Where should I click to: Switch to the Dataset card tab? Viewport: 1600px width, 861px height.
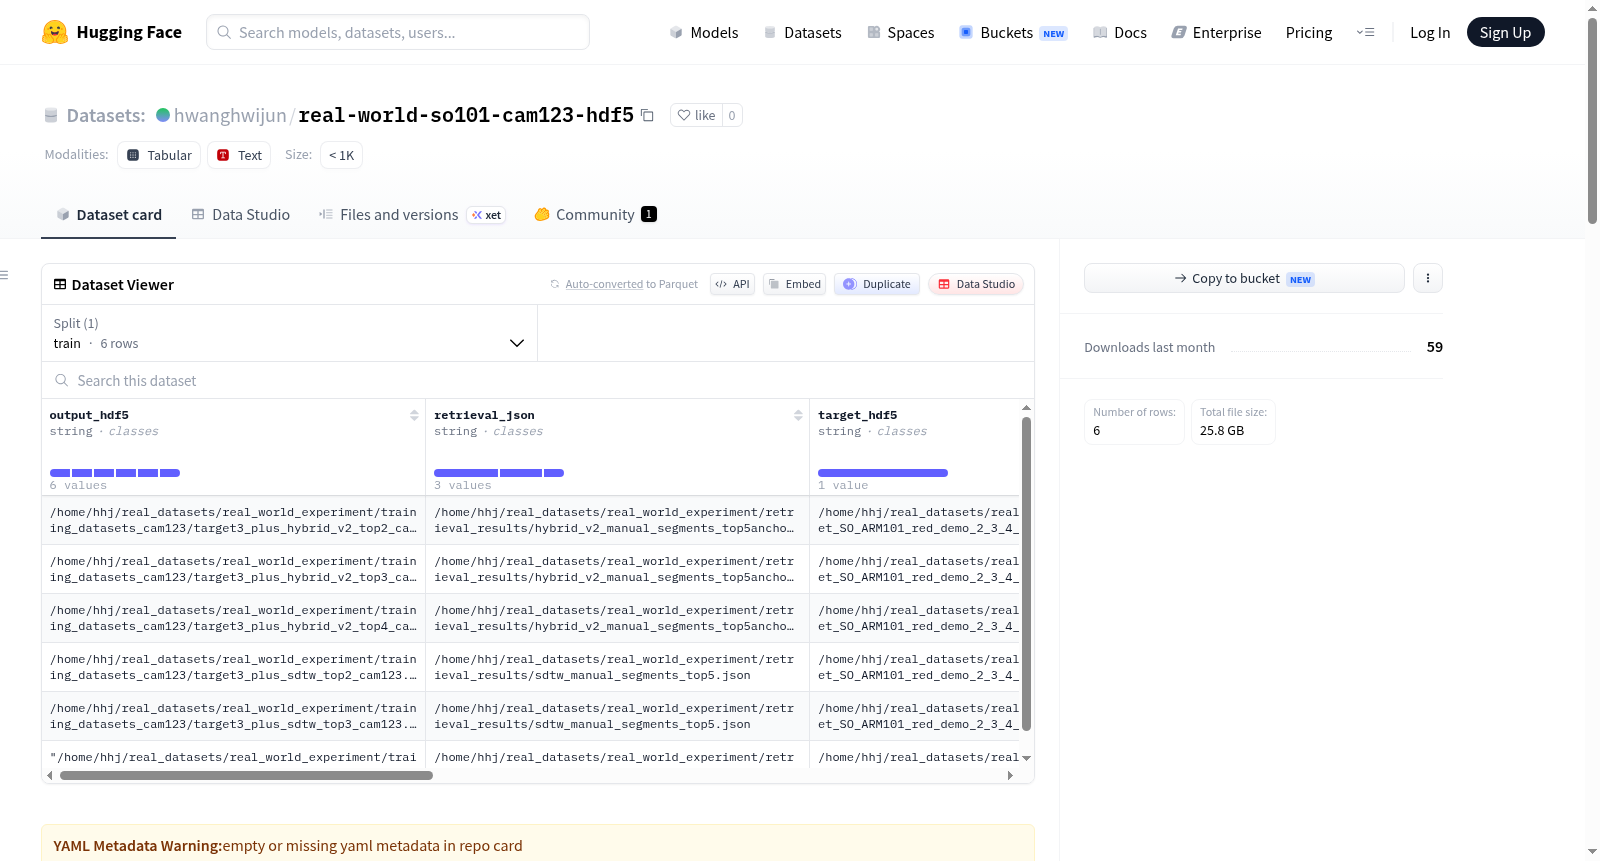108,214
